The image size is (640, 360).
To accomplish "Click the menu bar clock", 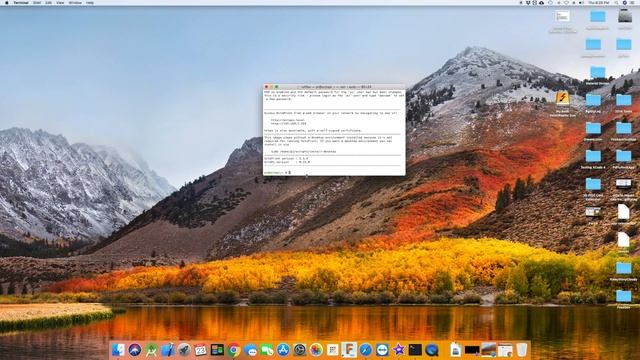I will coord(598,2).
